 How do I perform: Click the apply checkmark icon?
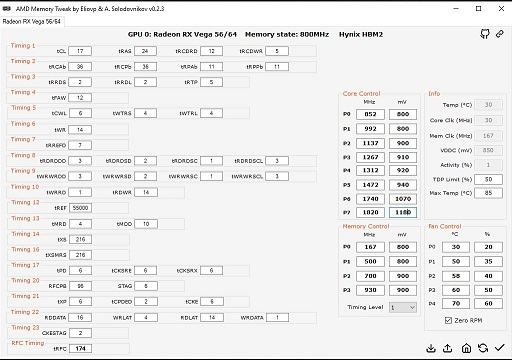(499, 348)
